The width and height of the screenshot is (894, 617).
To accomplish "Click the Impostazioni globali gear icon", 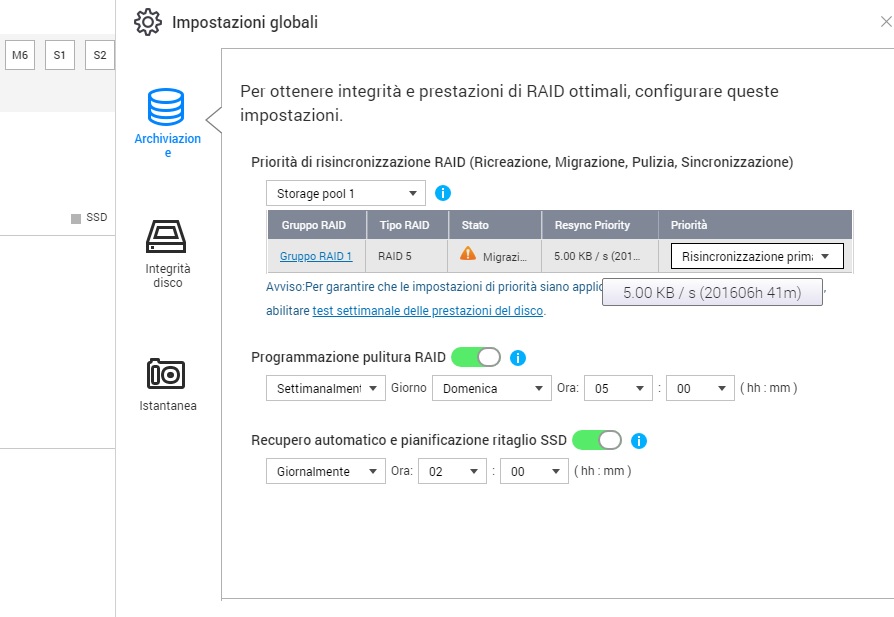I will pos(148,22).
